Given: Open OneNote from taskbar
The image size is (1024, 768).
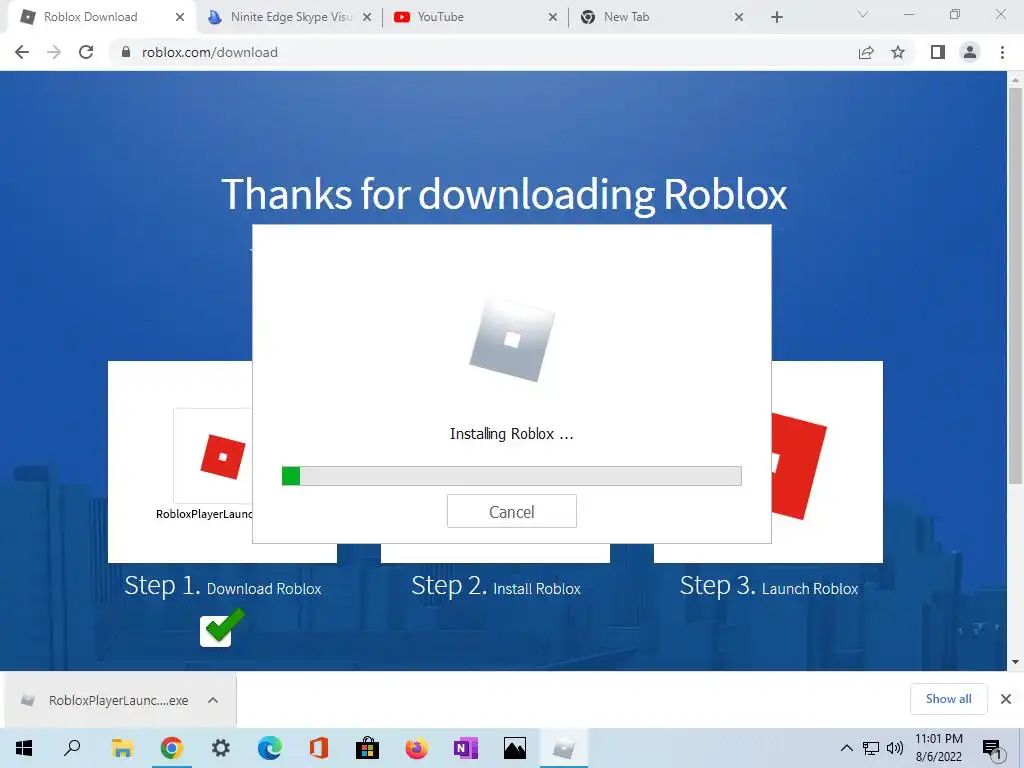Looking at the screenshot, I should coord(466,748).
